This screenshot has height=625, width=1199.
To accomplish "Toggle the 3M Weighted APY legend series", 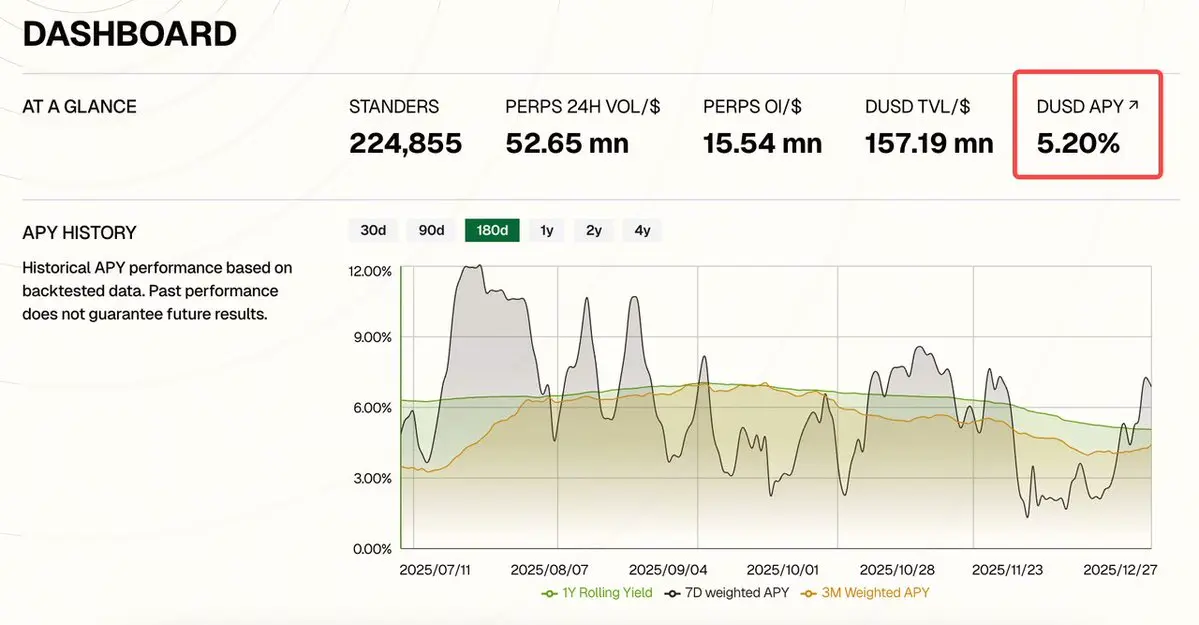I will (865, 593).
